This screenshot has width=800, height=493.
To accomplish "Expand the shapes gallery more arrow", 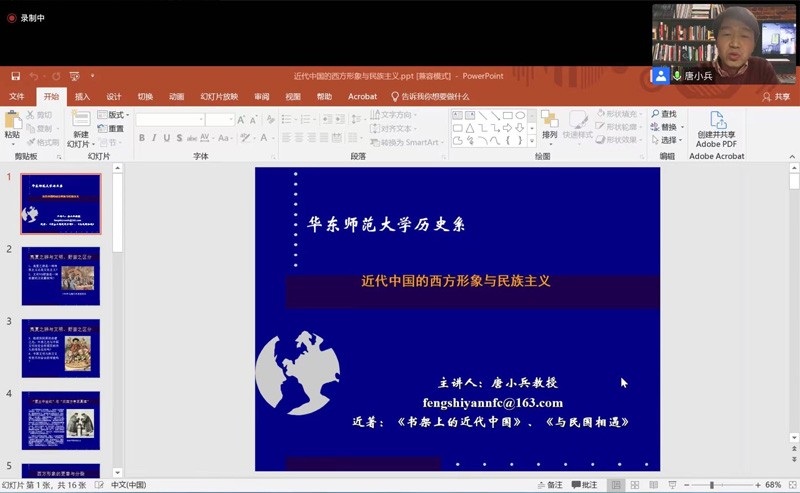I will coord(532,141).
